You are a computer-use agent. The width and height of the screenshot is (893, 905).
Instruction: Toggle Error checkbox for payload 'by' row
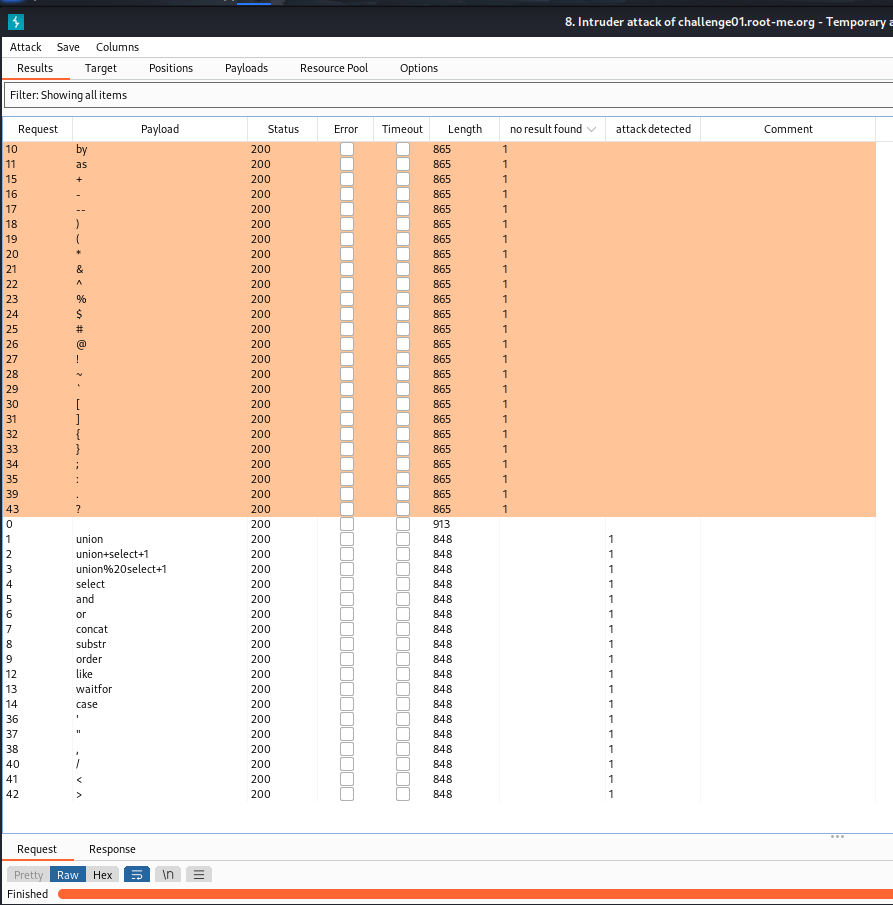click(x=346, y=149)
